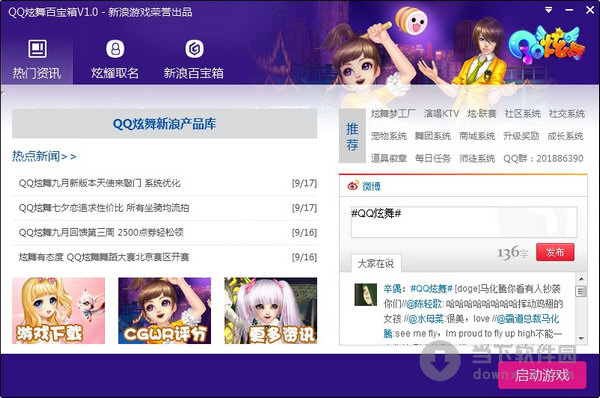Open the 新浪百宝箱 tab

194,60
